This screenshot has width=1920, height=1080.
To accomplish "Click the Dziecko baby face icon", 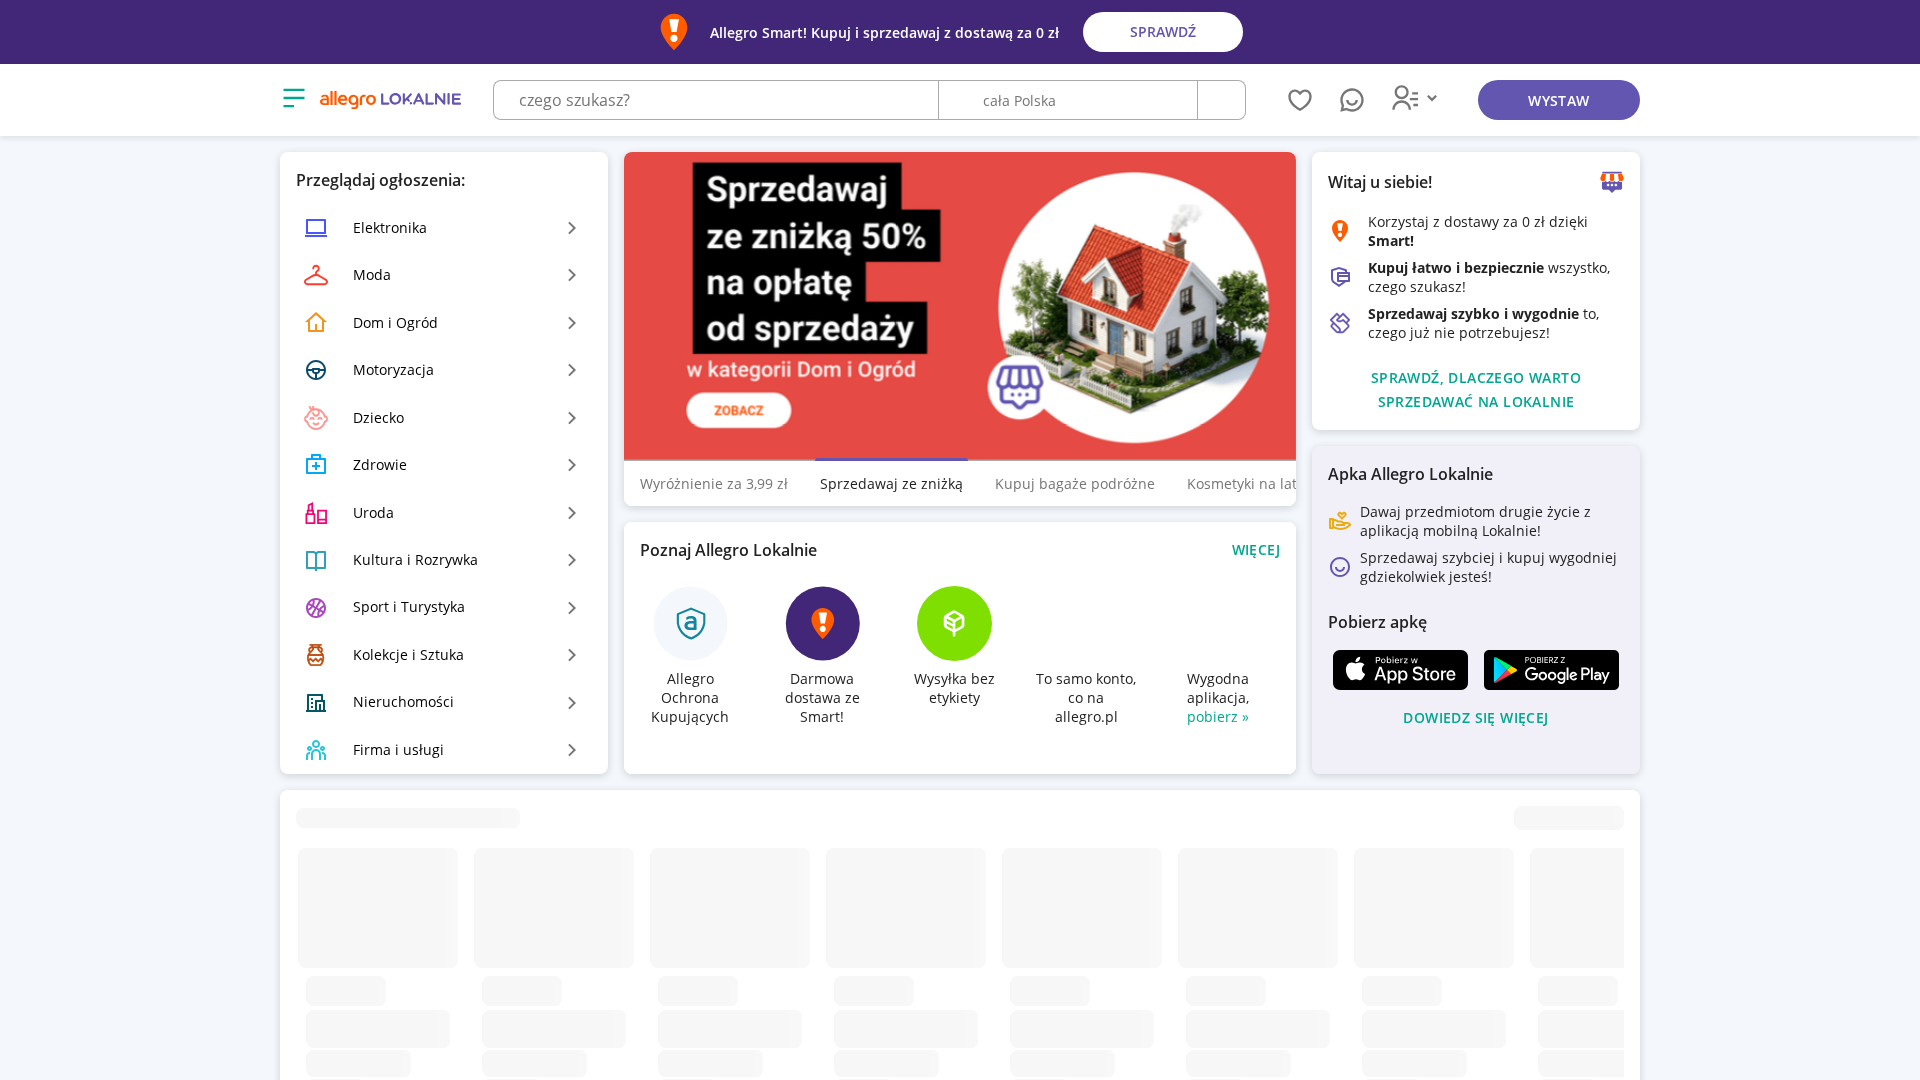I will (x=316, y=418).
